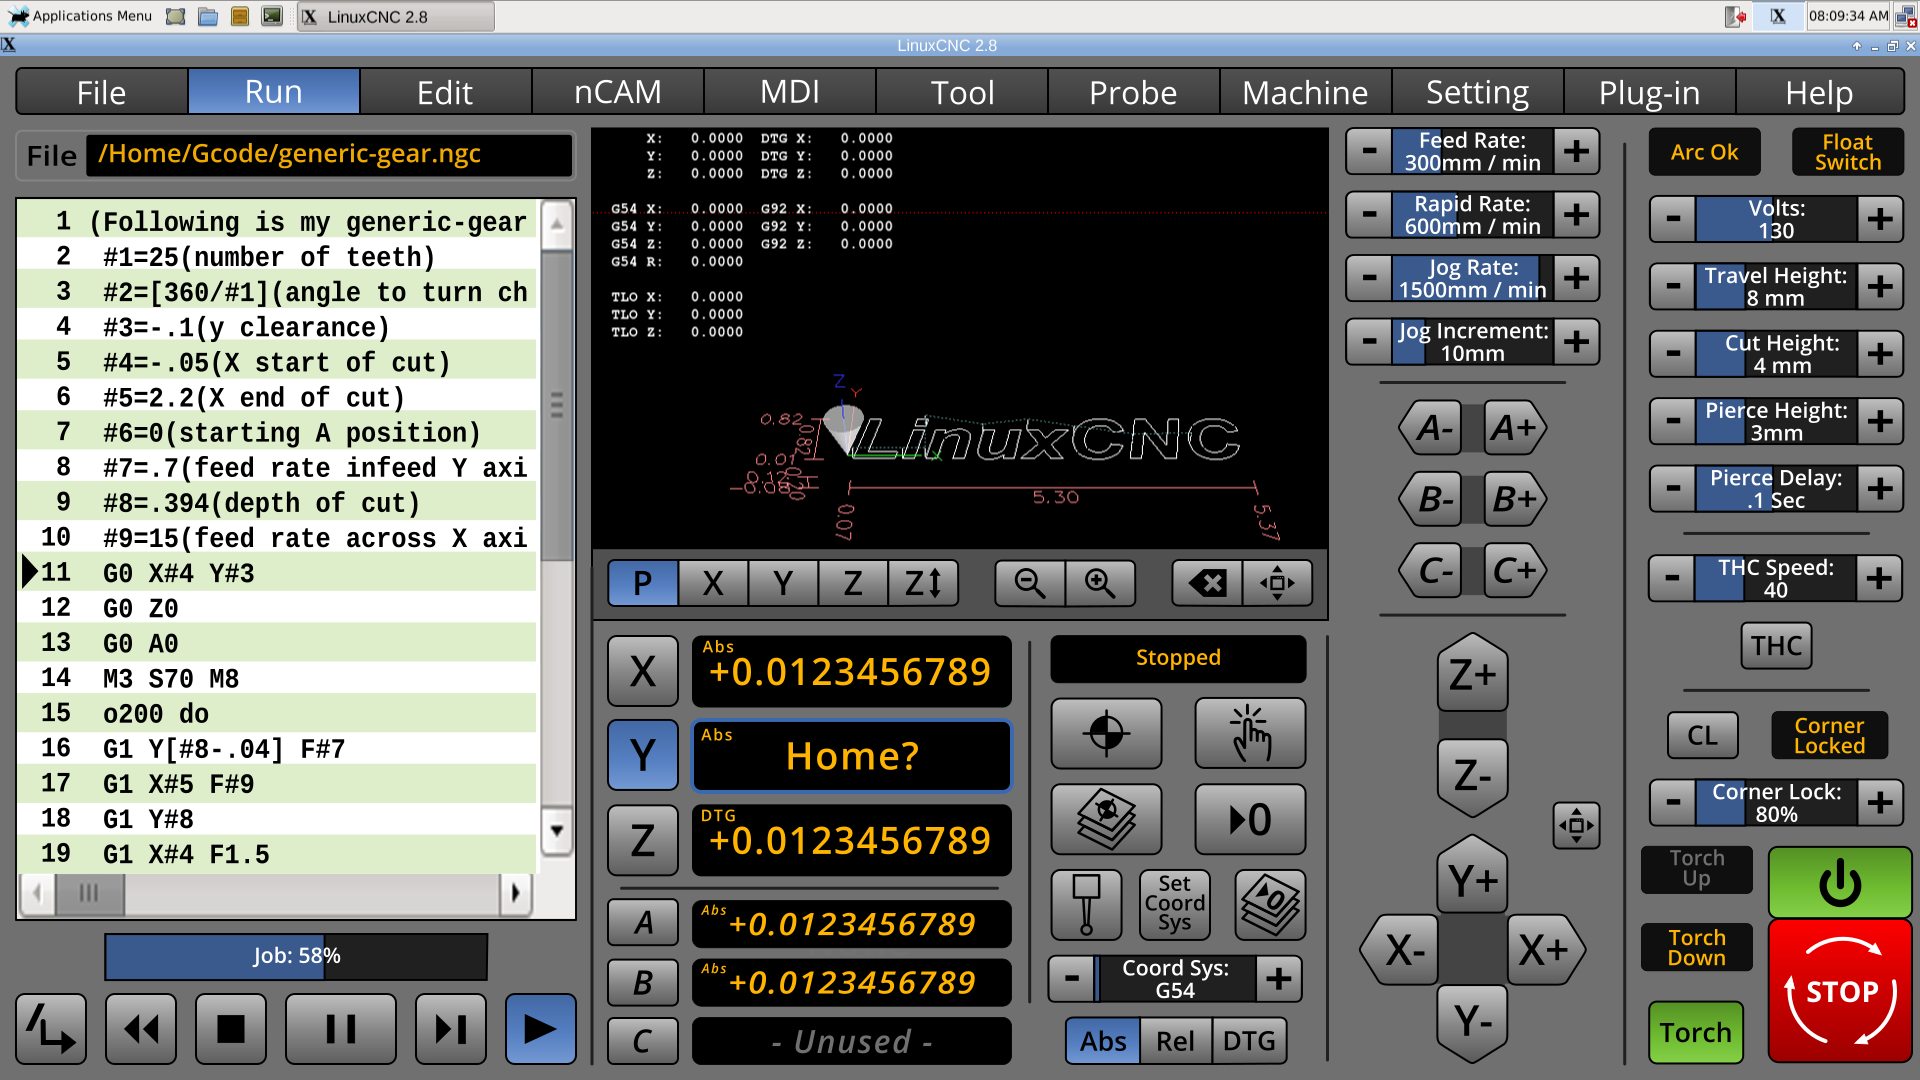Select perspective P view
This screenshot has width=1920, height=1080.
coord(643,583)
